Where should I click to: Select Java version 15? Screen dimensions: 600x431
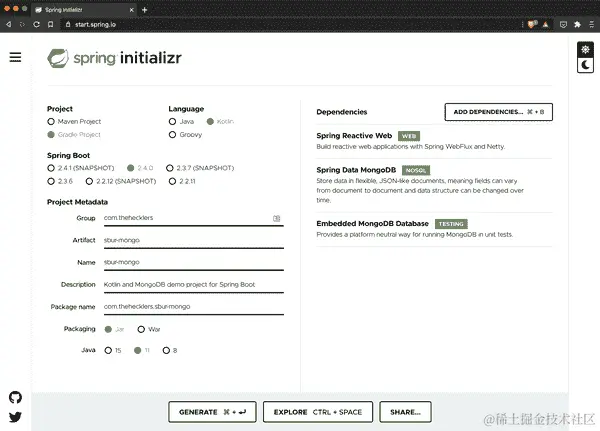(x=108, y=350)
